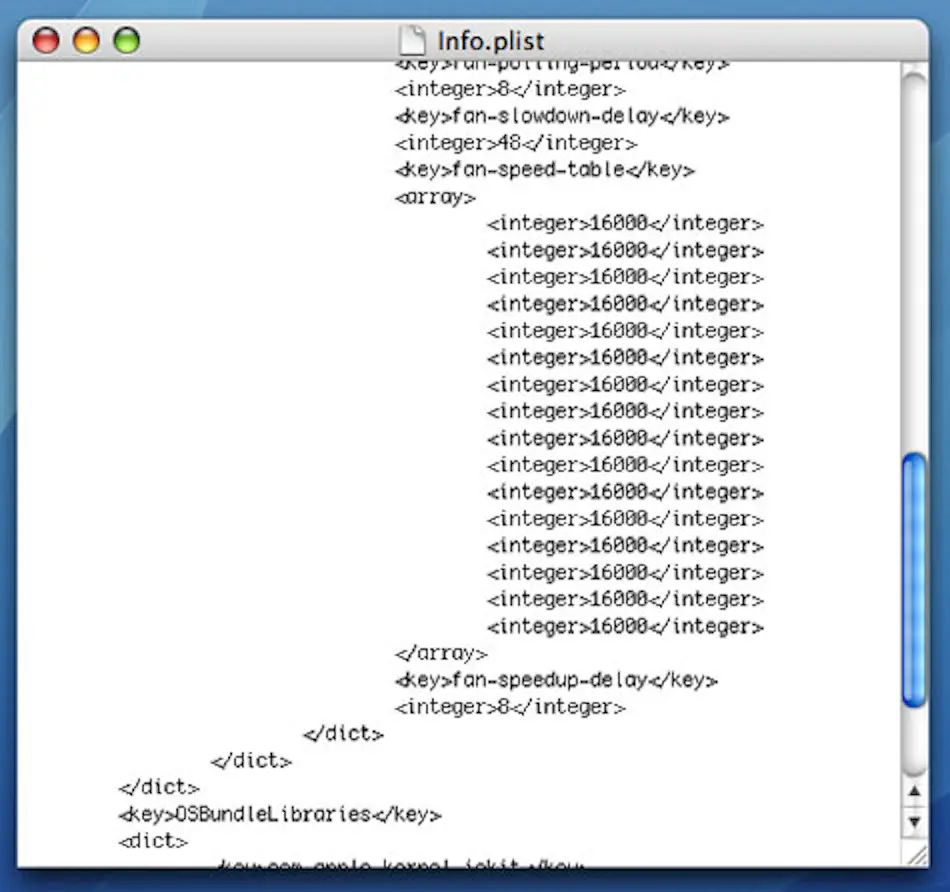Click the red close window button

[x=46, y=41]
